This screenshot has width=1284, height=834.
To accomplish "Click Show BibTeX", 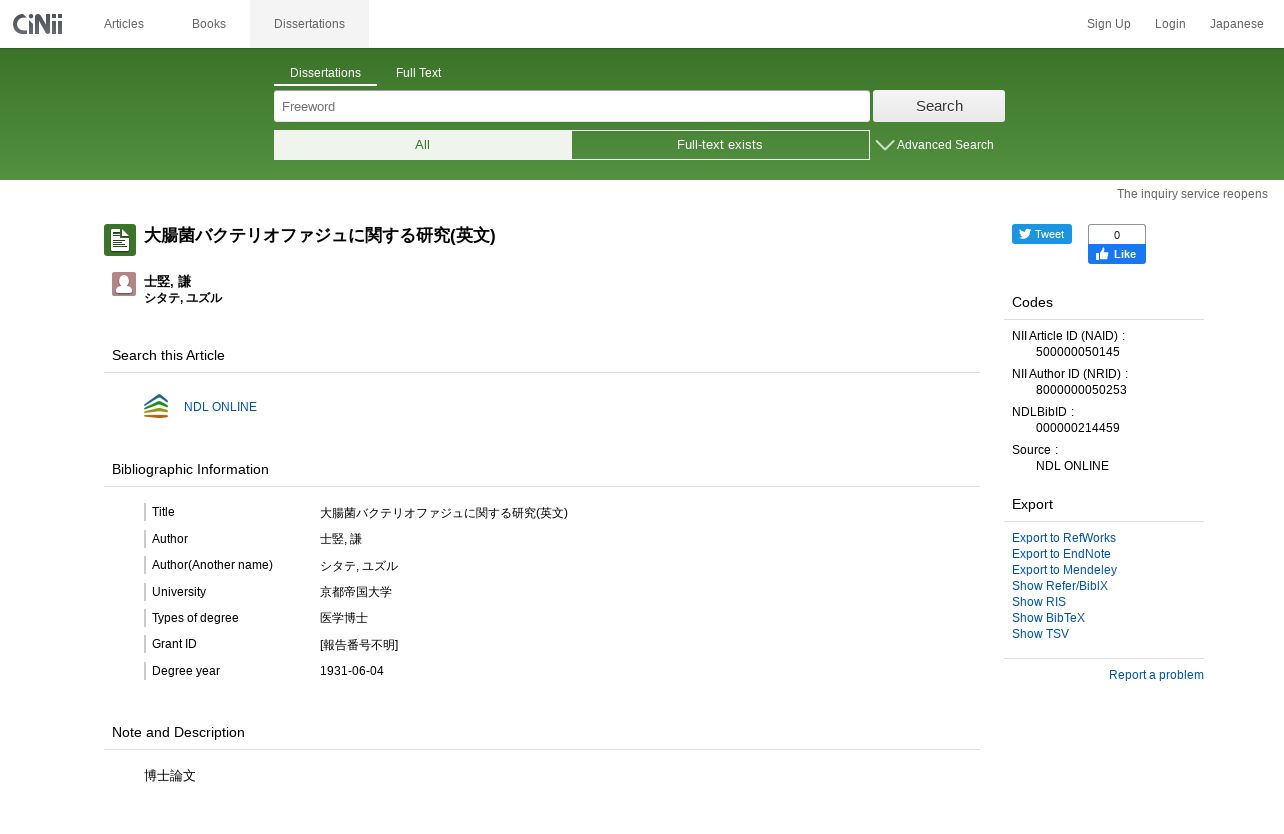I will (x=1048, y=618).
